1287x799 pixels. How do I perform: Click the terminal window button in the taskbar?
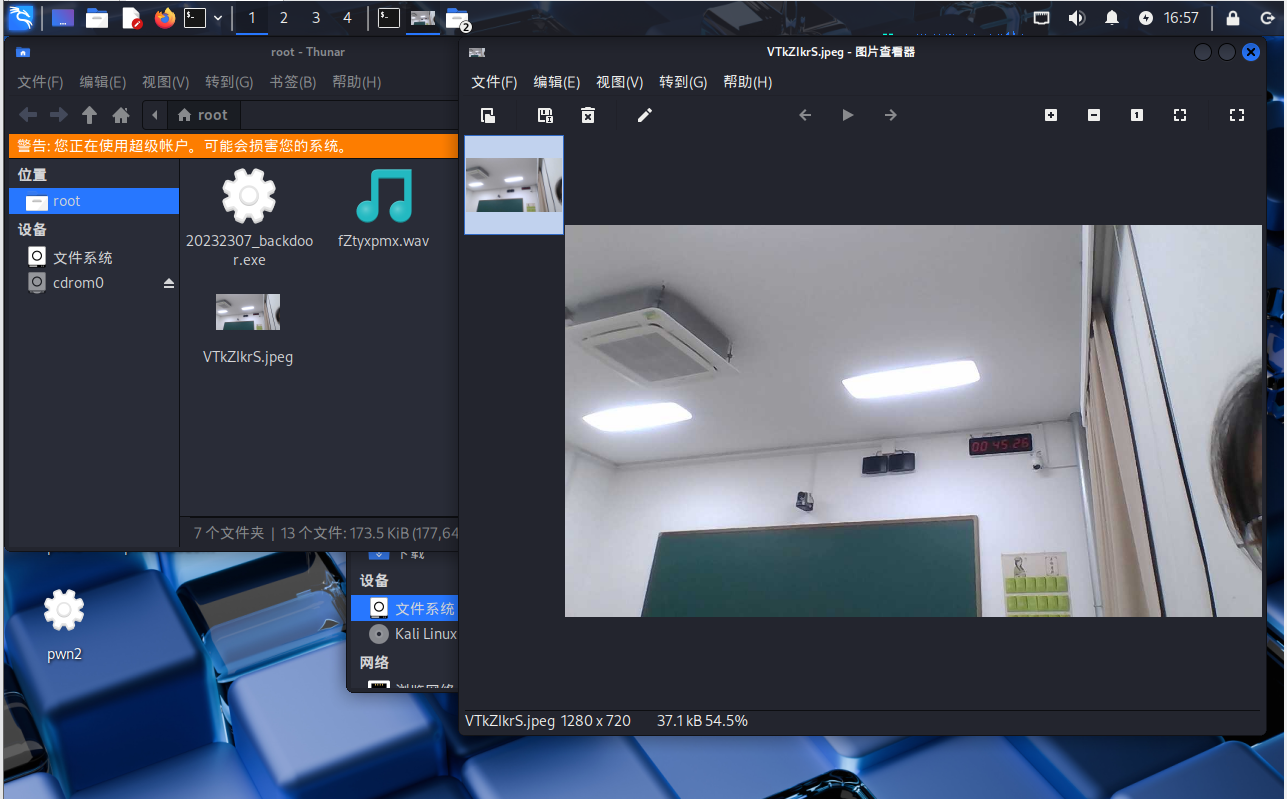click(x=389, y=18)
